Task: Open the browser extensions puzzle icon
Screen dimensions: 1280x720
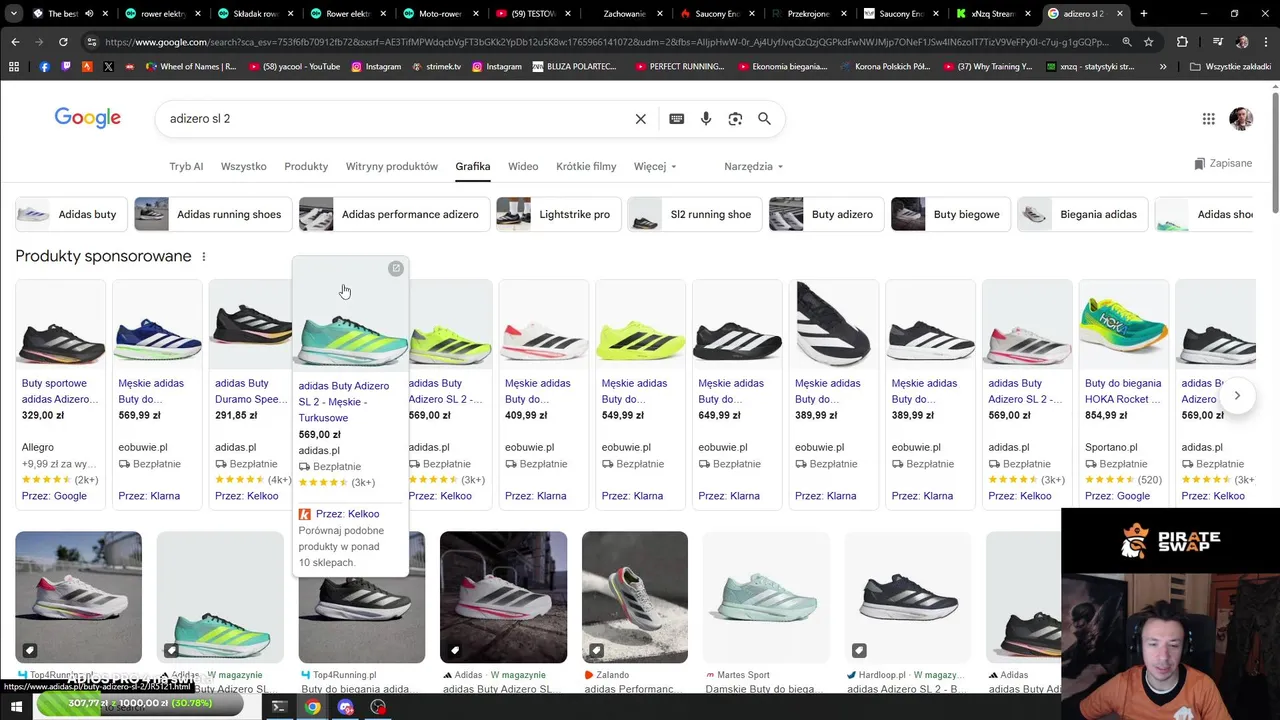Action: (x=1182, y=42)
